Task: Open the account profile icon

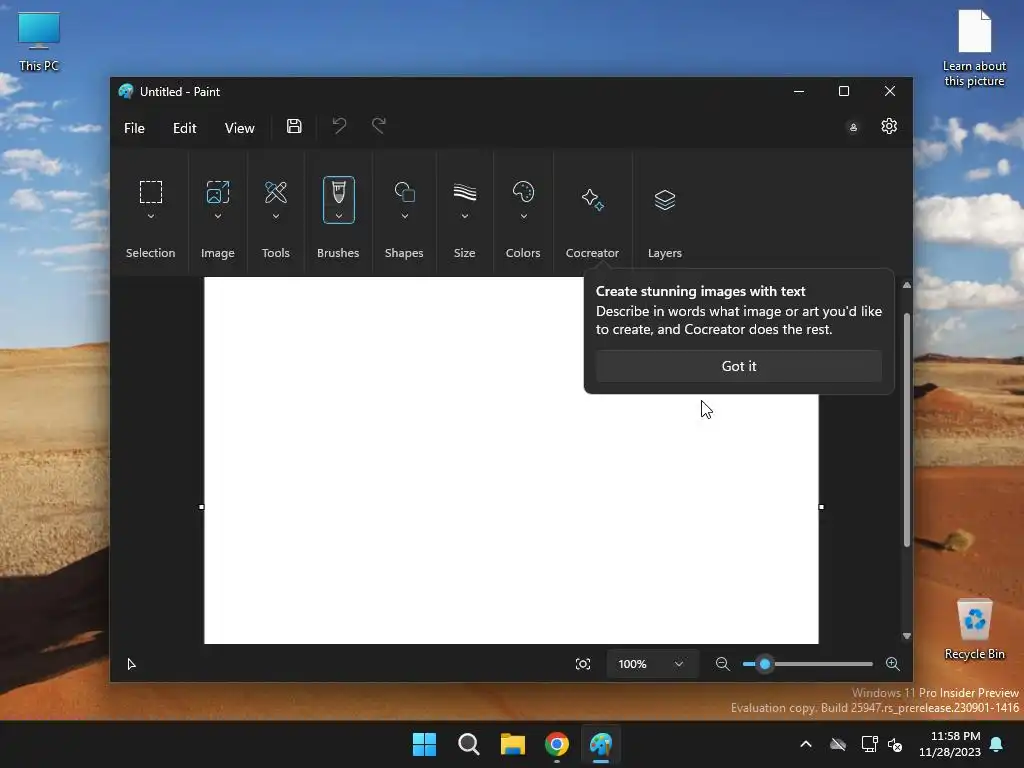Action: (x=853, y=127)
